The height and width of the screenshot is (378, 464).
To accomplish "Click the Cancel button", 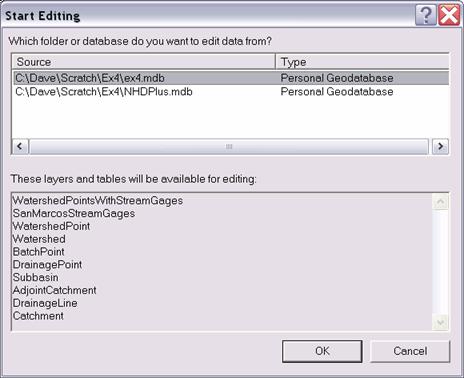I will pyautogui.click(x=410, y=351).
